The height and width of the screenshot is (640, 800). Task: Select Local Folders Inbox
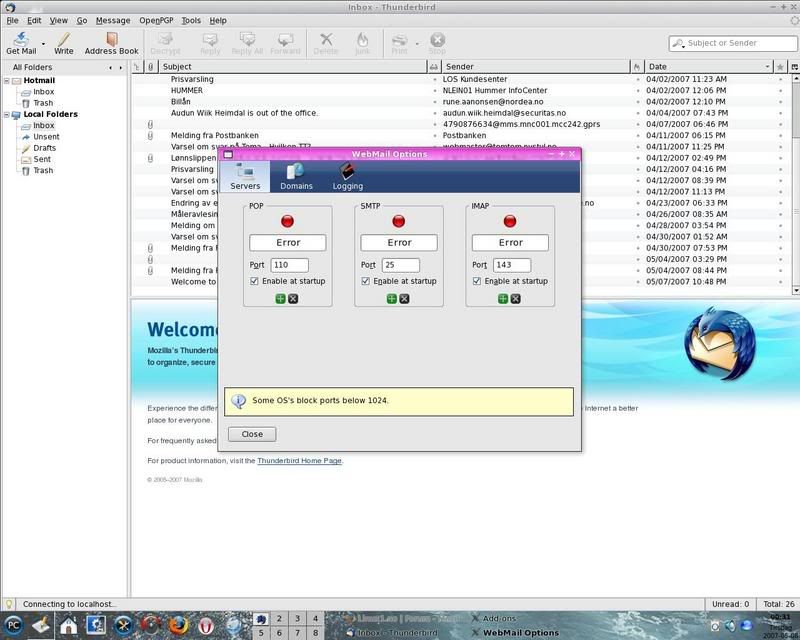click(43, 126)
